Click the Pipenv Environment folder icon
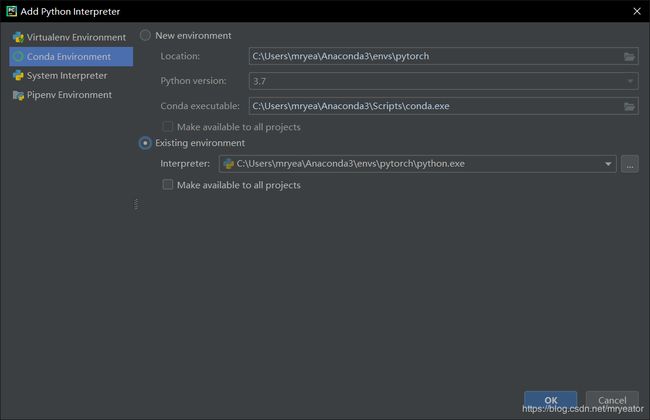Viewport: 650px width, 420px height. pos(18,95)
